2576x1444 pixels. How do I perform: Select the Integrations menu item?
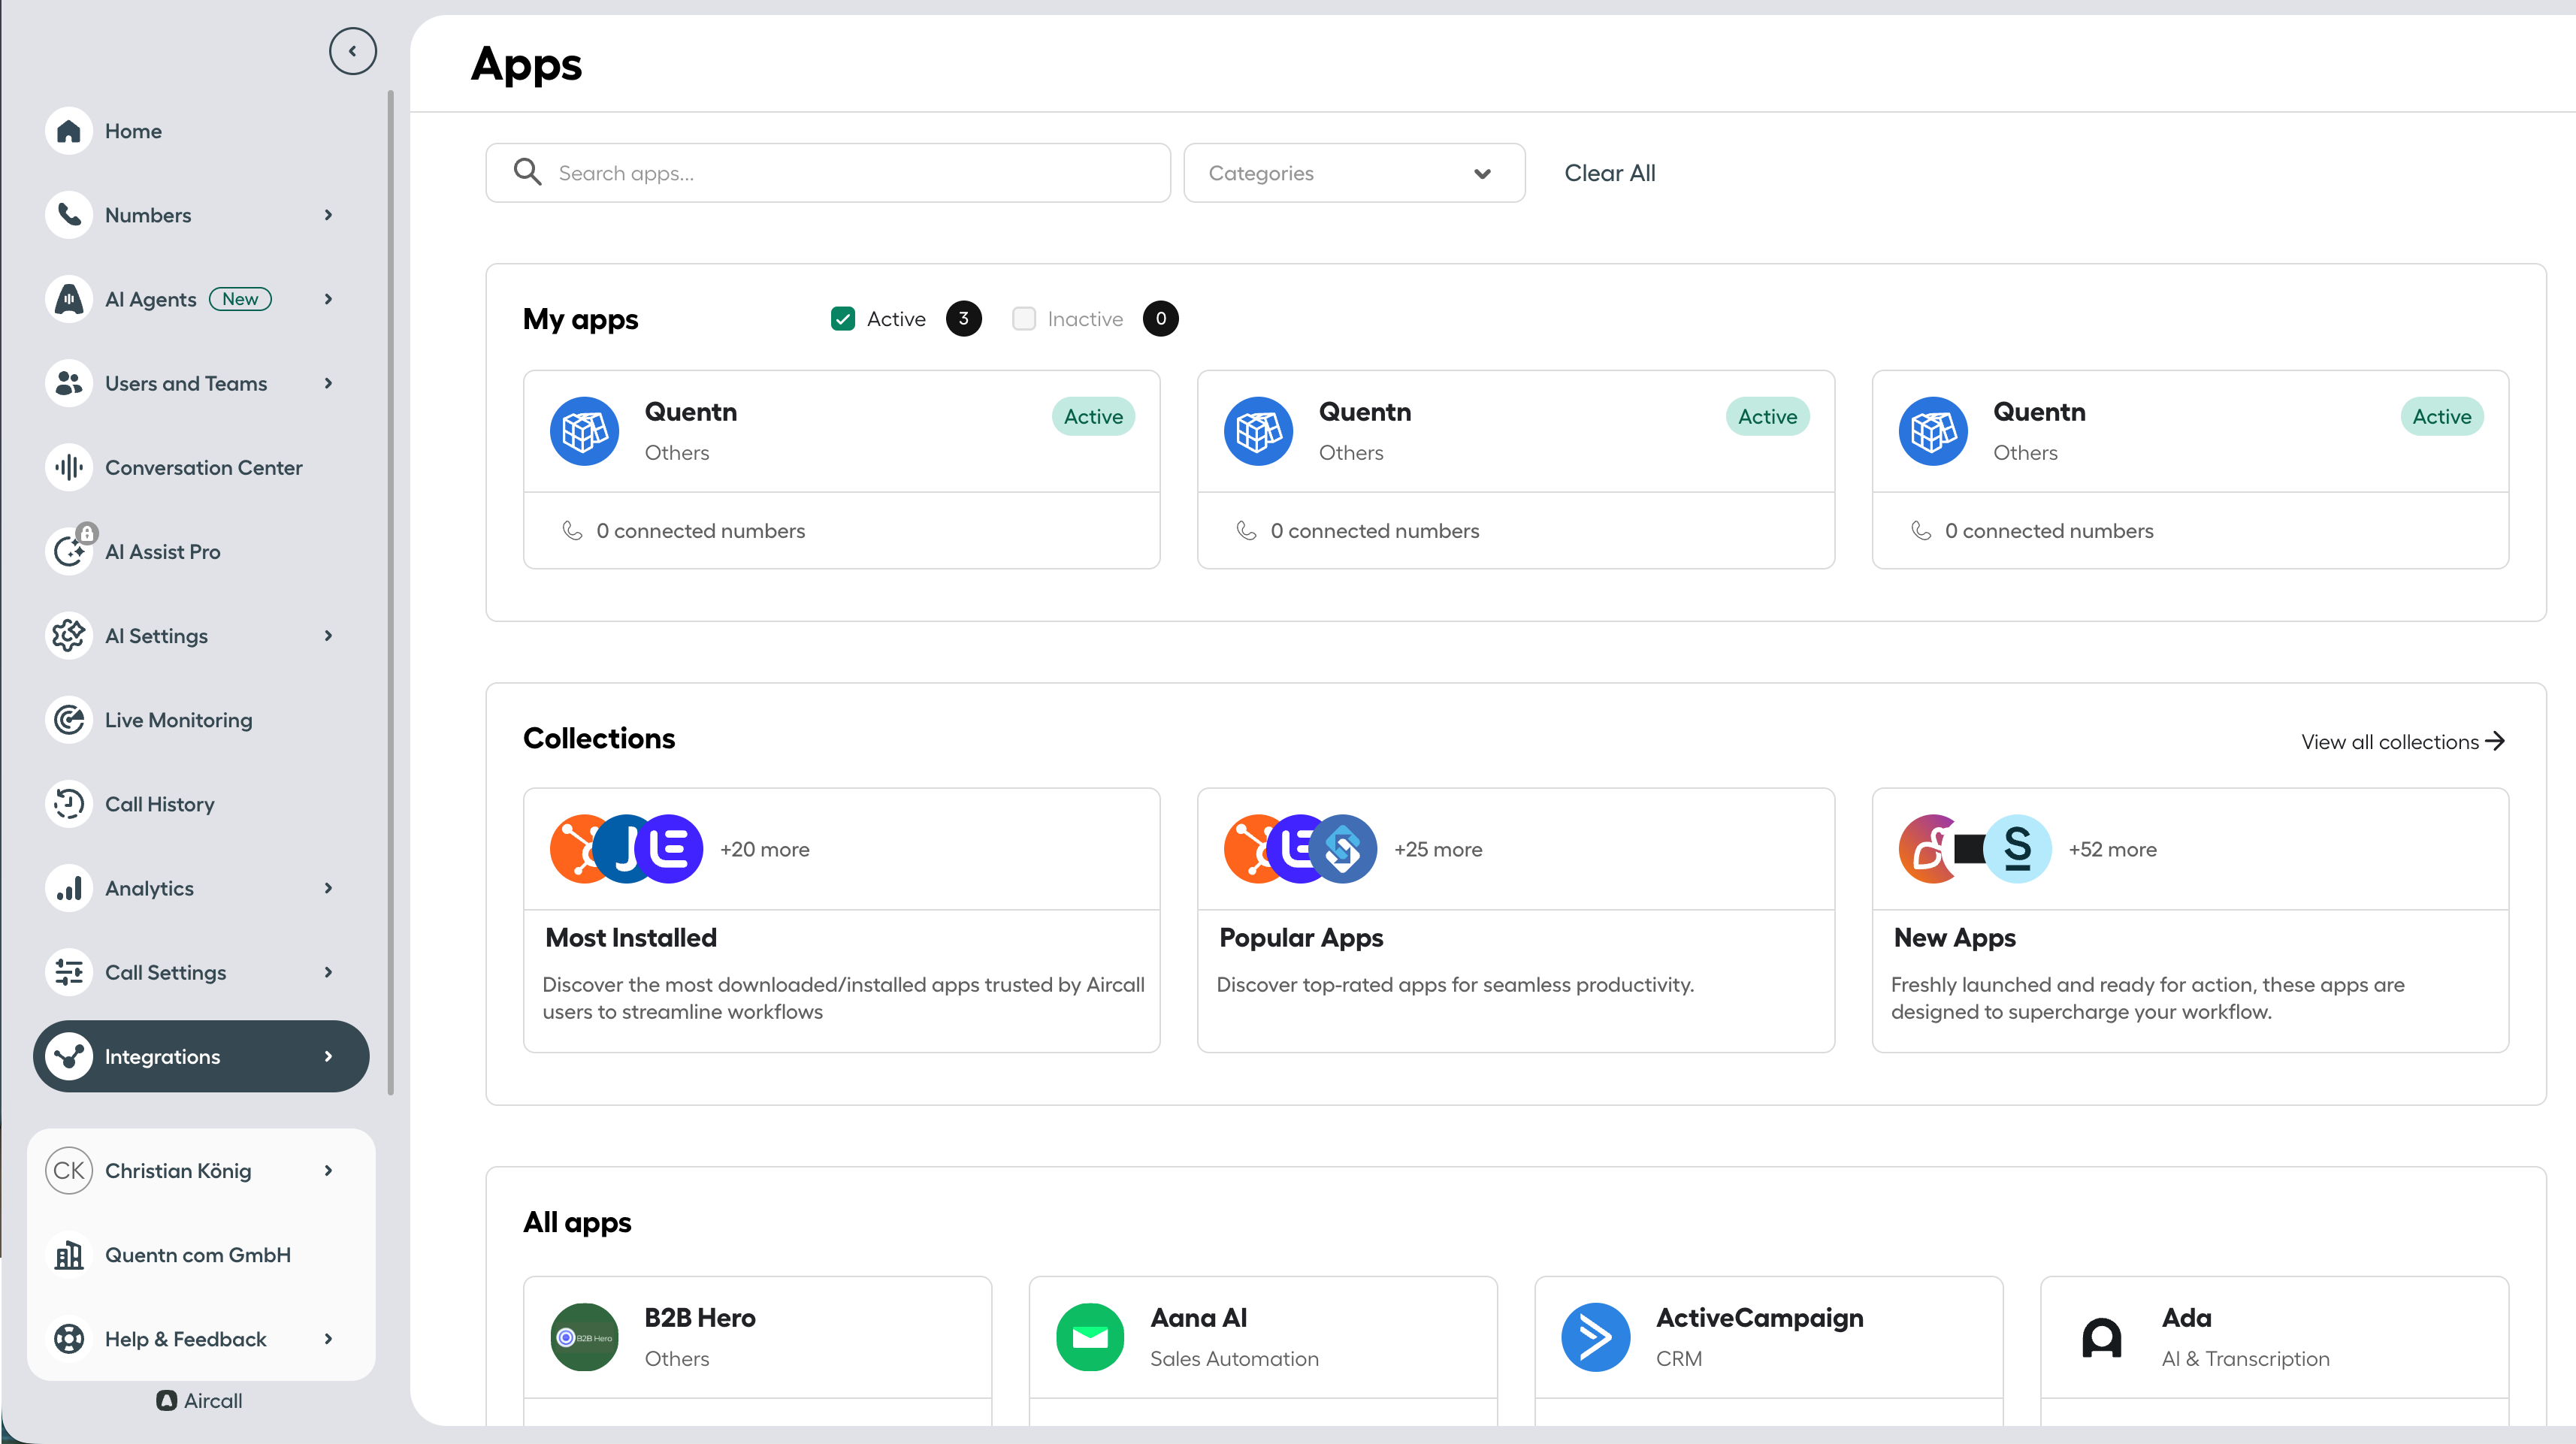200,1056
